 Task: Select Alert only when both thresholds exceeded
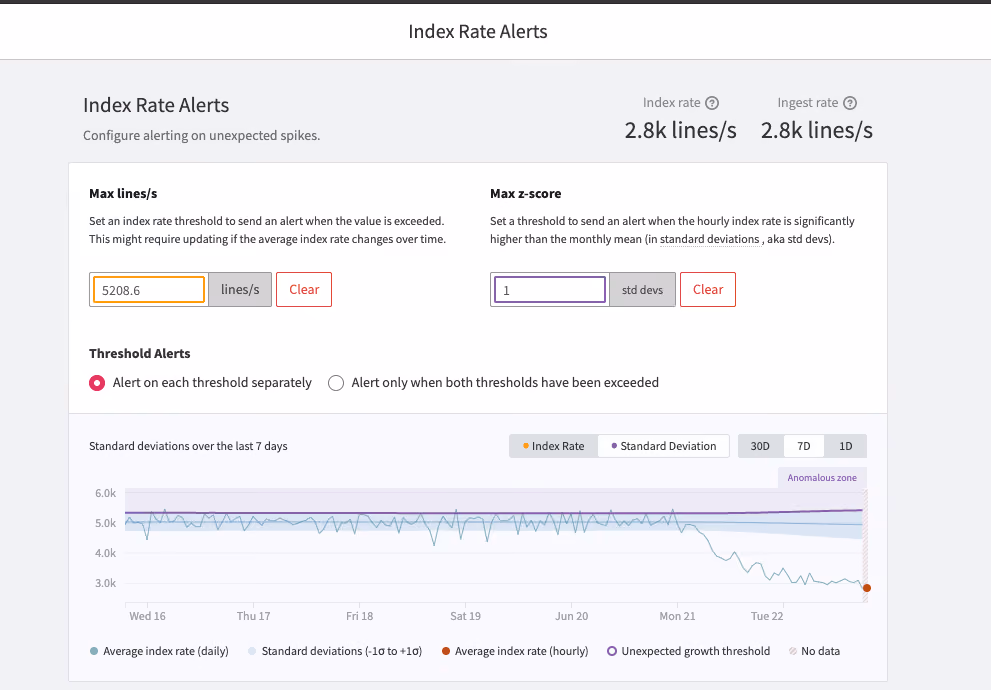pyautogui.click(x=336, y=383)
